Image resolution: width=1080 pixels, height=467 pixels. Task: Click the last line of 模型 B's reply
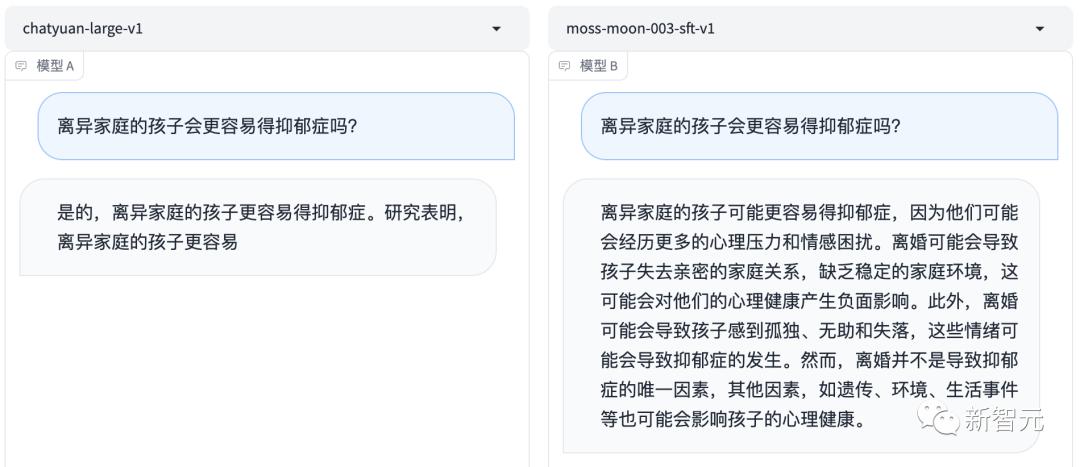(x=732, y=420)
